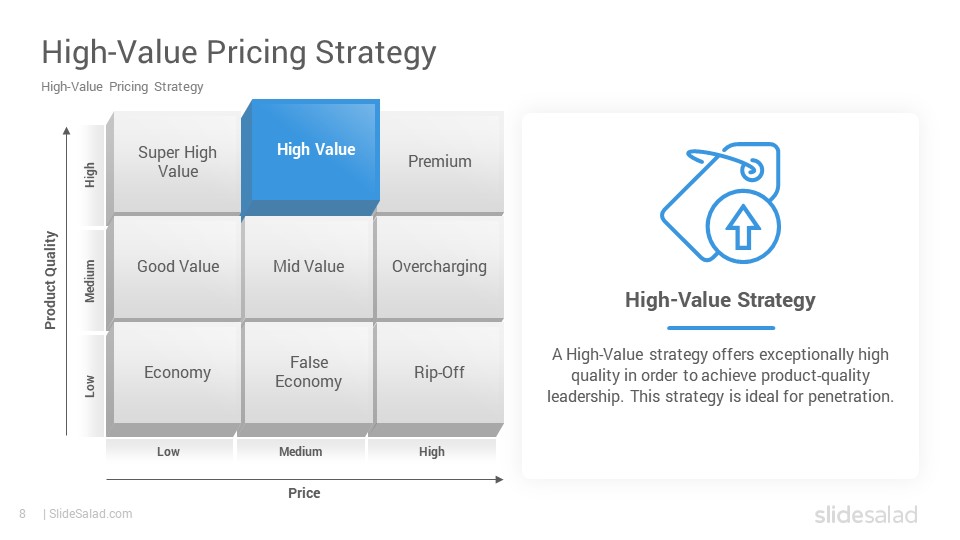960x540 pixels.
Task: Click the Price axis label
Action: (x=304, y=493)
